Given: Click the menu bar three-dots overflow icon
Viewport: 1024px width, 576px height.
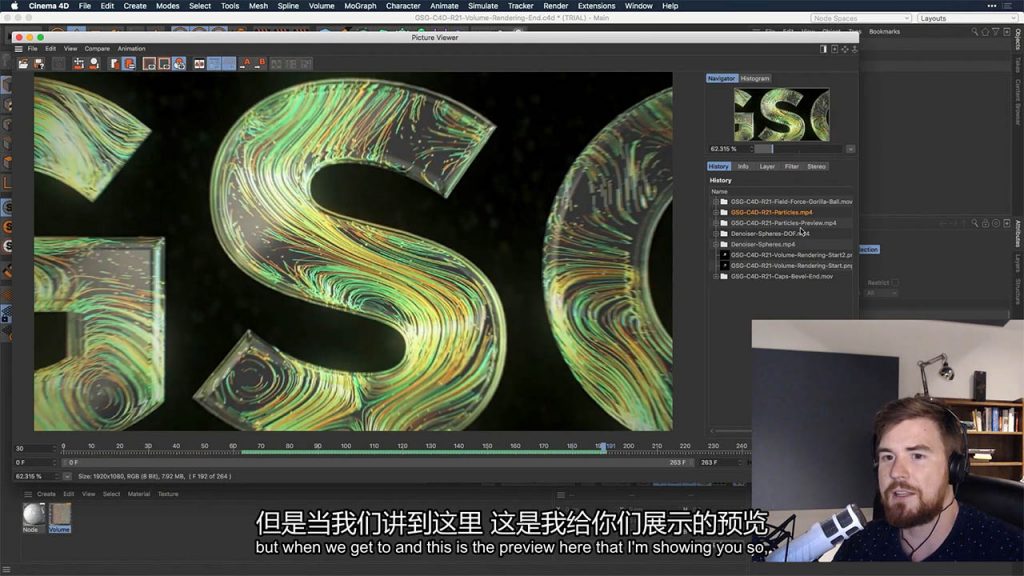Looking at the screenshot, I should (992, 6).
